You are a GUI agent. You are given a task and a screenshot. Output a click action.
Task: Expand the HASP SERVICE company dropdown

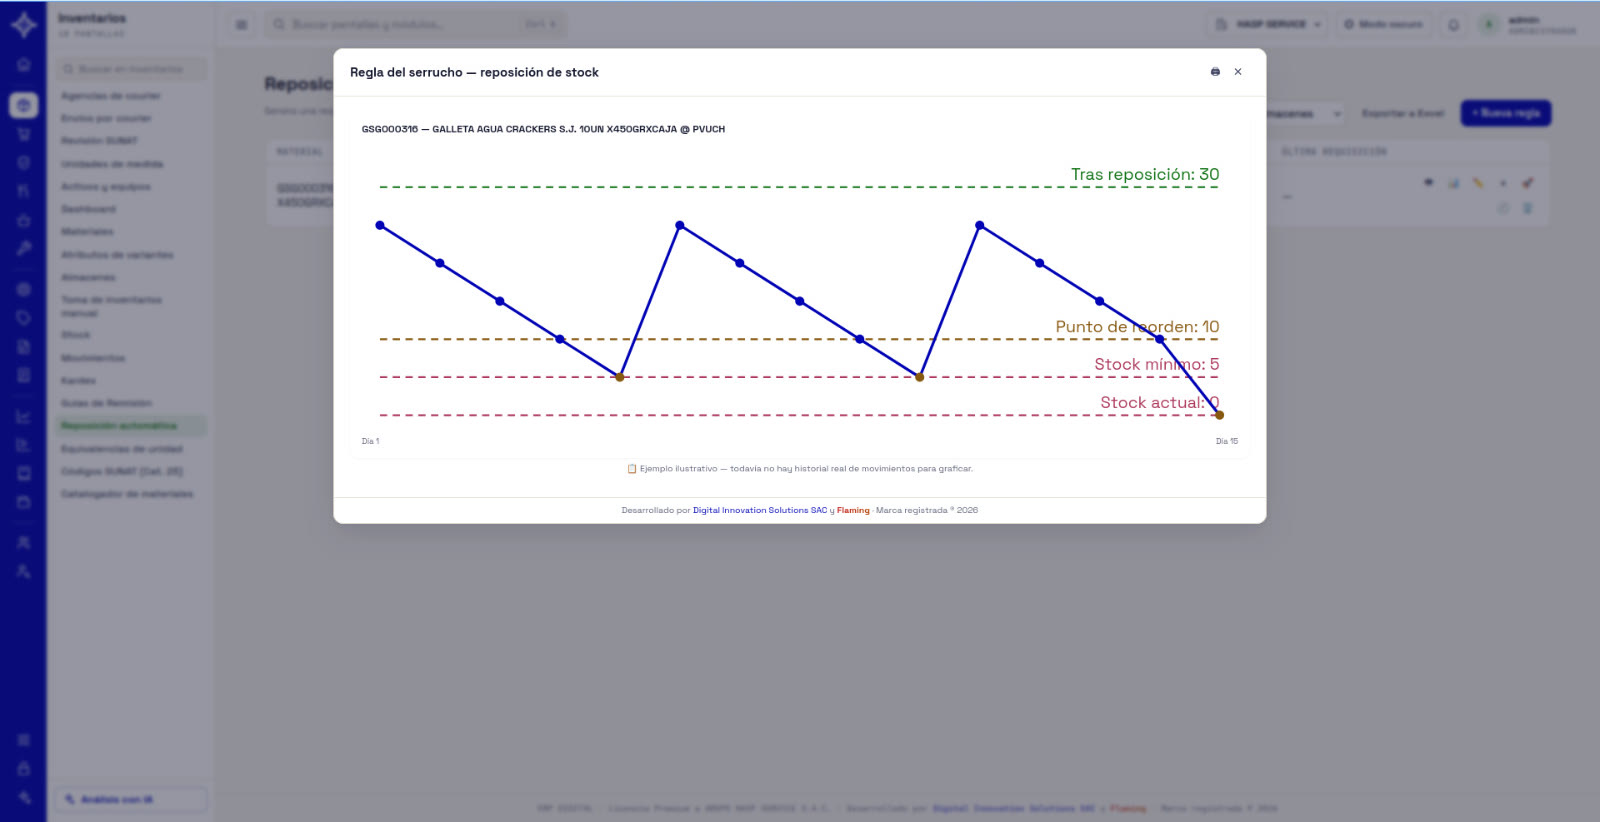click(1268, 24)
